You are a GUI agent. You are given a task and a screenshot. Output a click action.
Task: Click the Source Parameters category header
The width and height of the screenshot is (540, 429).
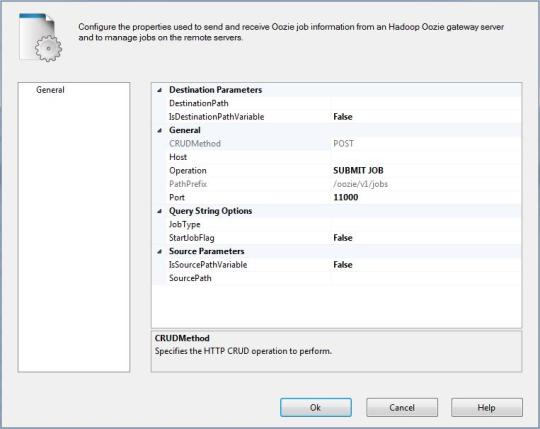coord(207,251)
